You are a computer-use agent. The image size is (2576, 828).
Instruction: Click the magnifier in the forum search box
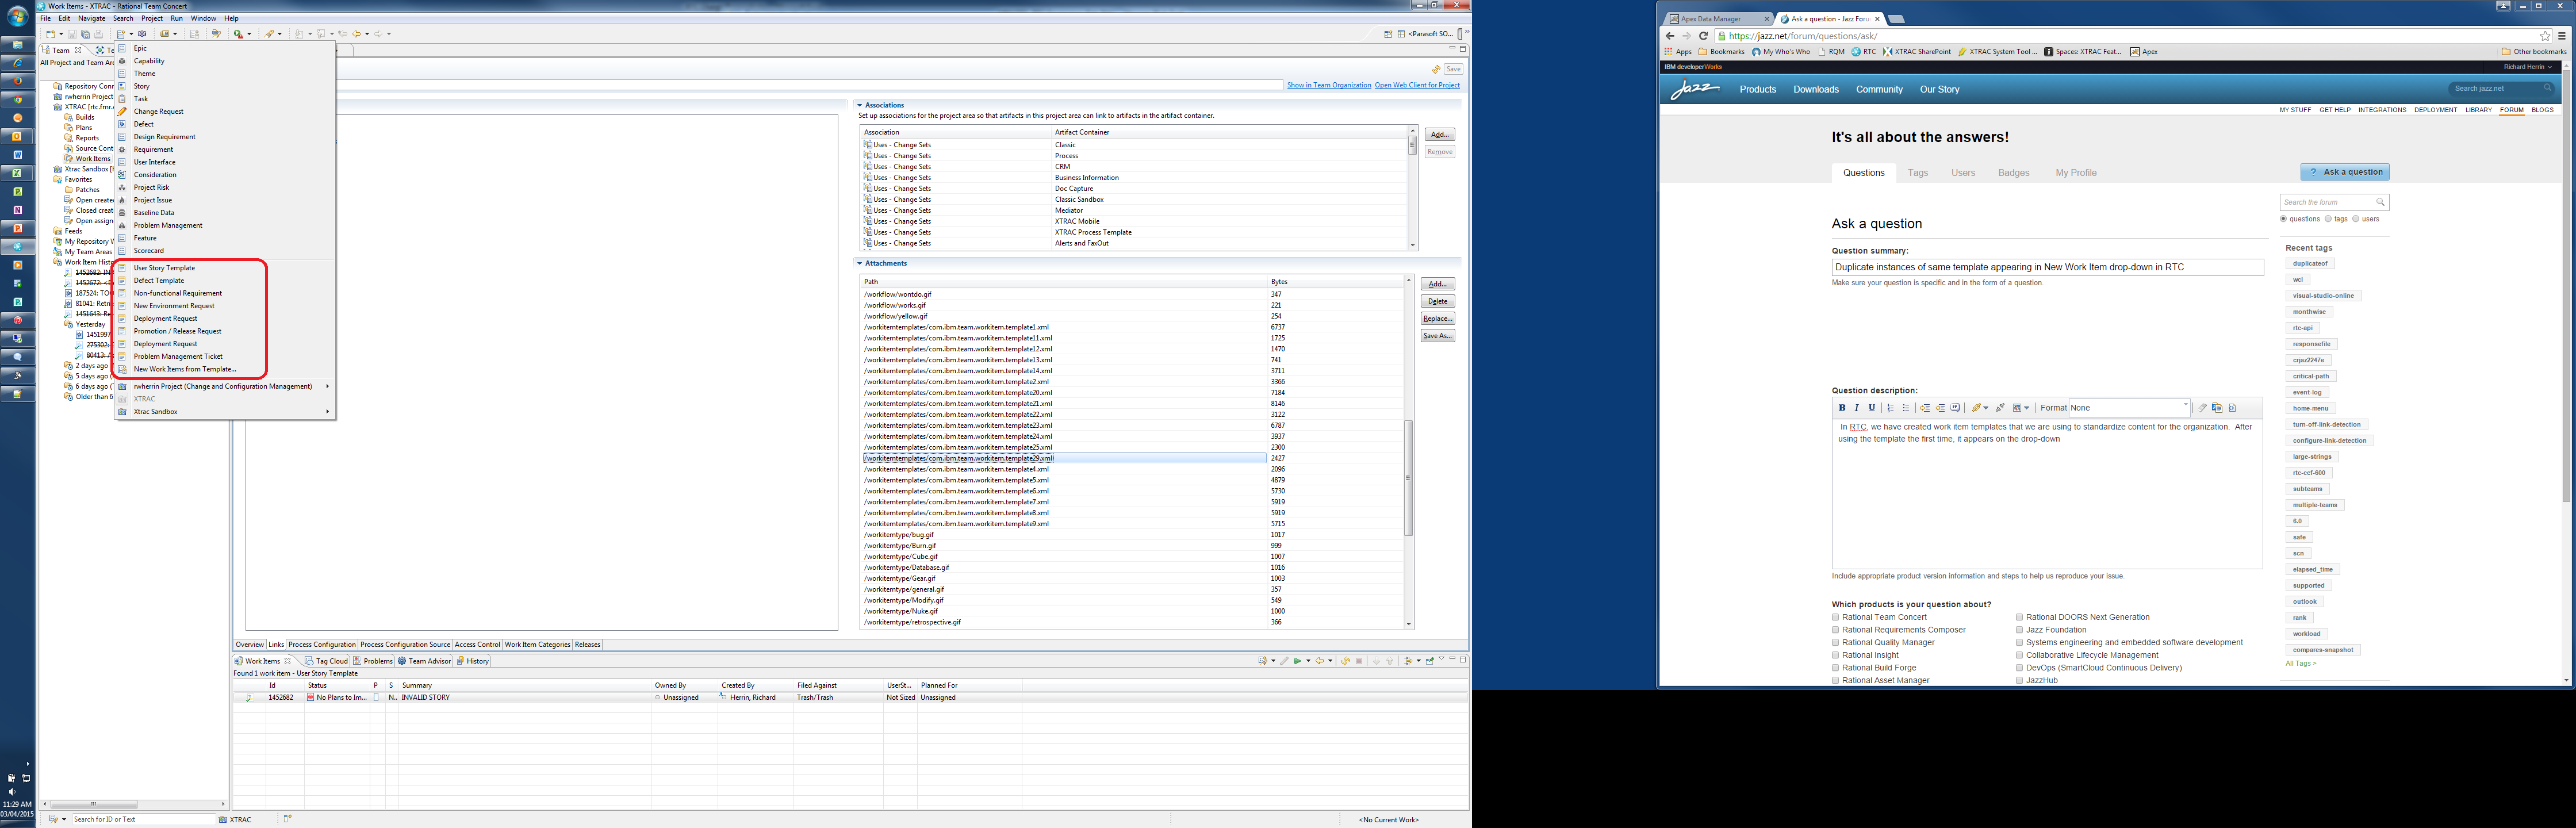coord(2380,202)
